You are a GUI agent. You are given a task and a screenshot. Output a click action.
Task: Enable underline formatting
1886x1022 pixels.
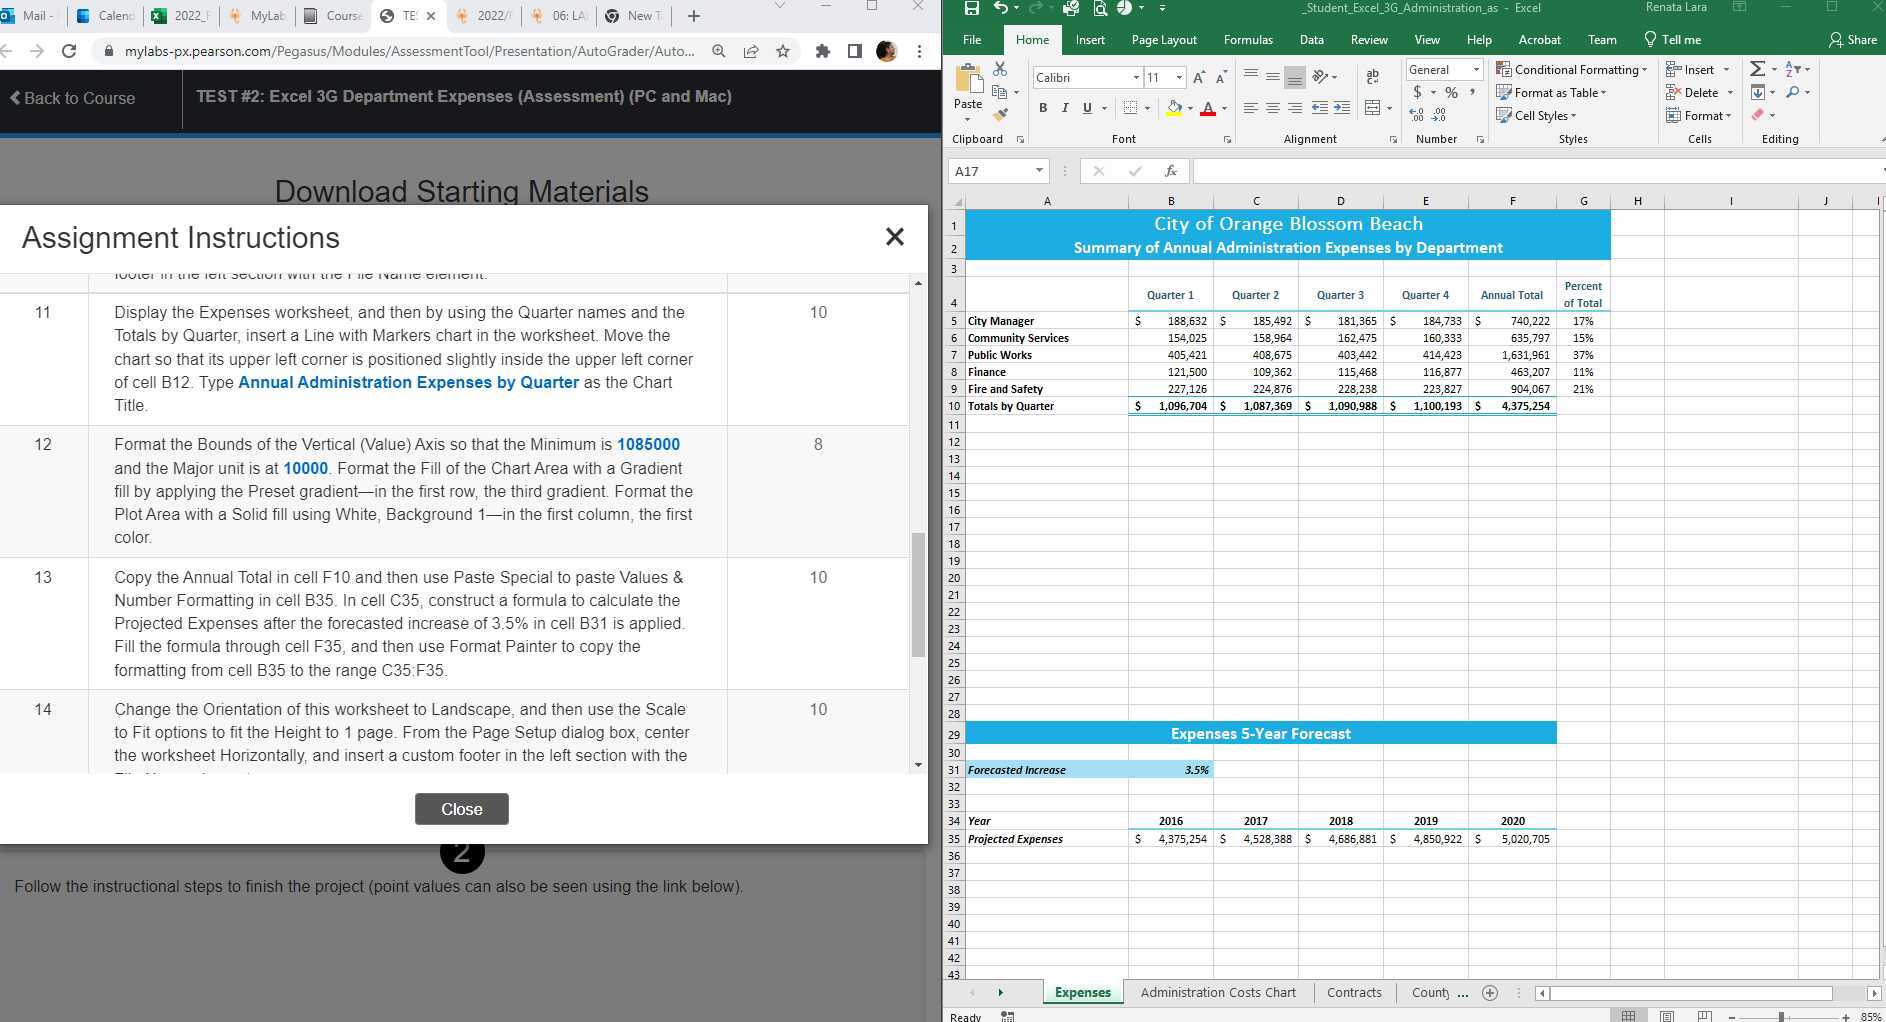(x=1086, y=107)
